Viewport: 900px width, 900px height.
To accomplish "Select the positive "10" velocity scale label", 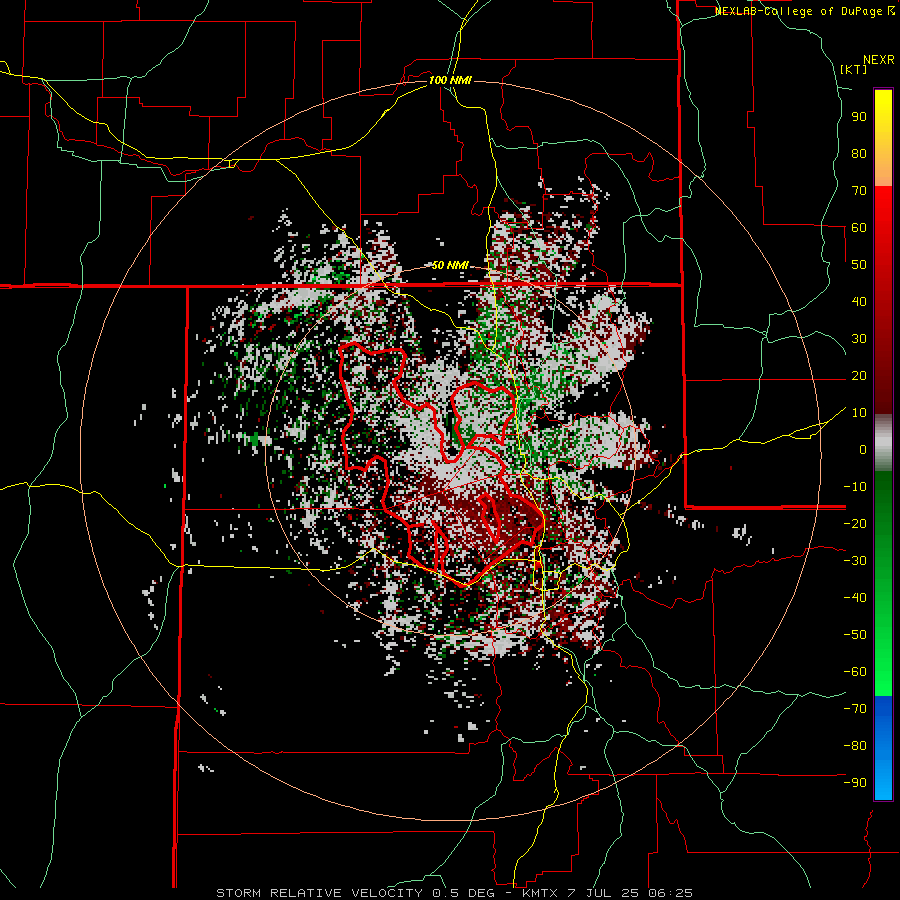I will [x=859, y=413].
